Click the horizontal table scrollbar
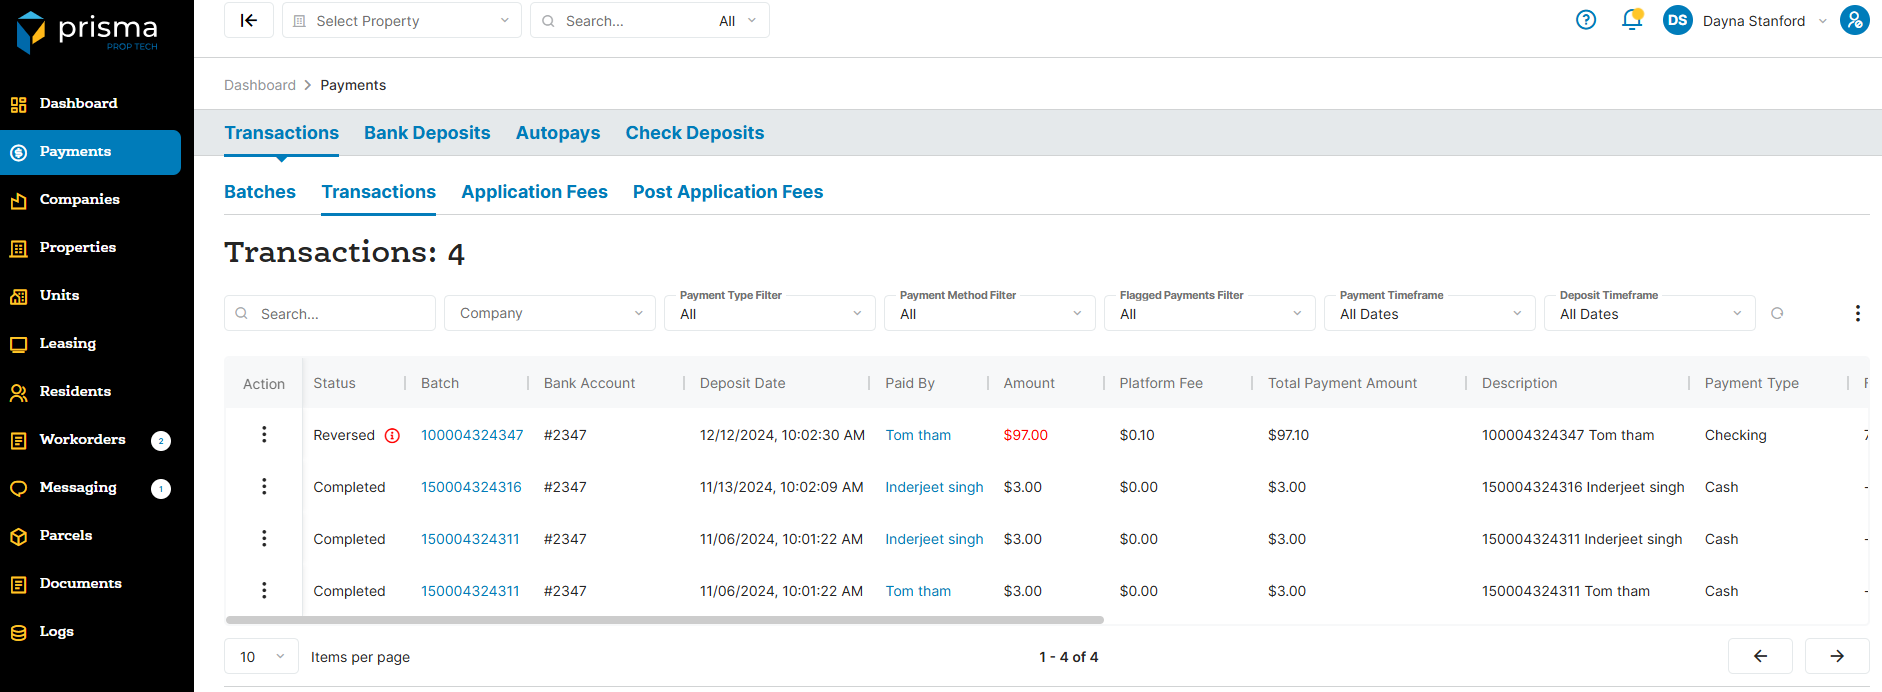Image resolution: width=1882 pixels, height=692 pixels. click(664, 620)
